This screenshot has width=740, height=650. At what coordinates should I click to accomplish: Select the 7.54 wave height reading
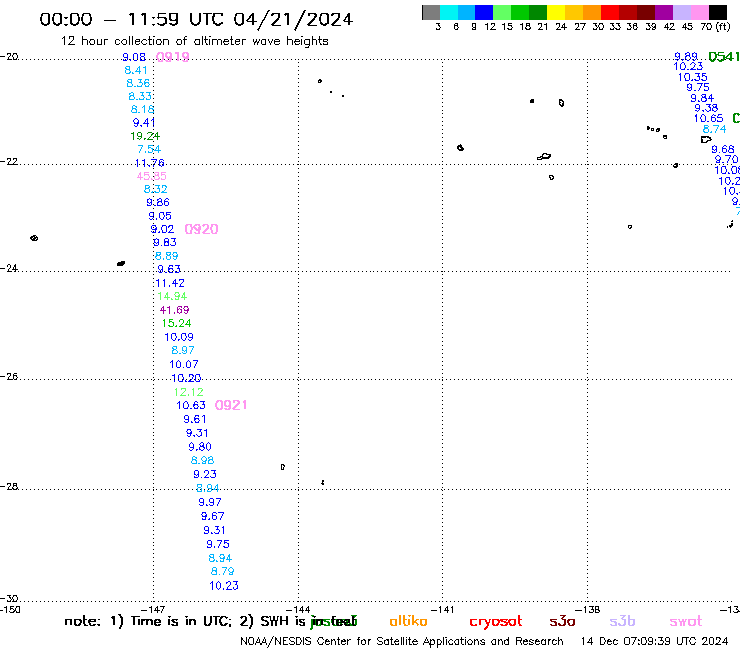(149, 149)
